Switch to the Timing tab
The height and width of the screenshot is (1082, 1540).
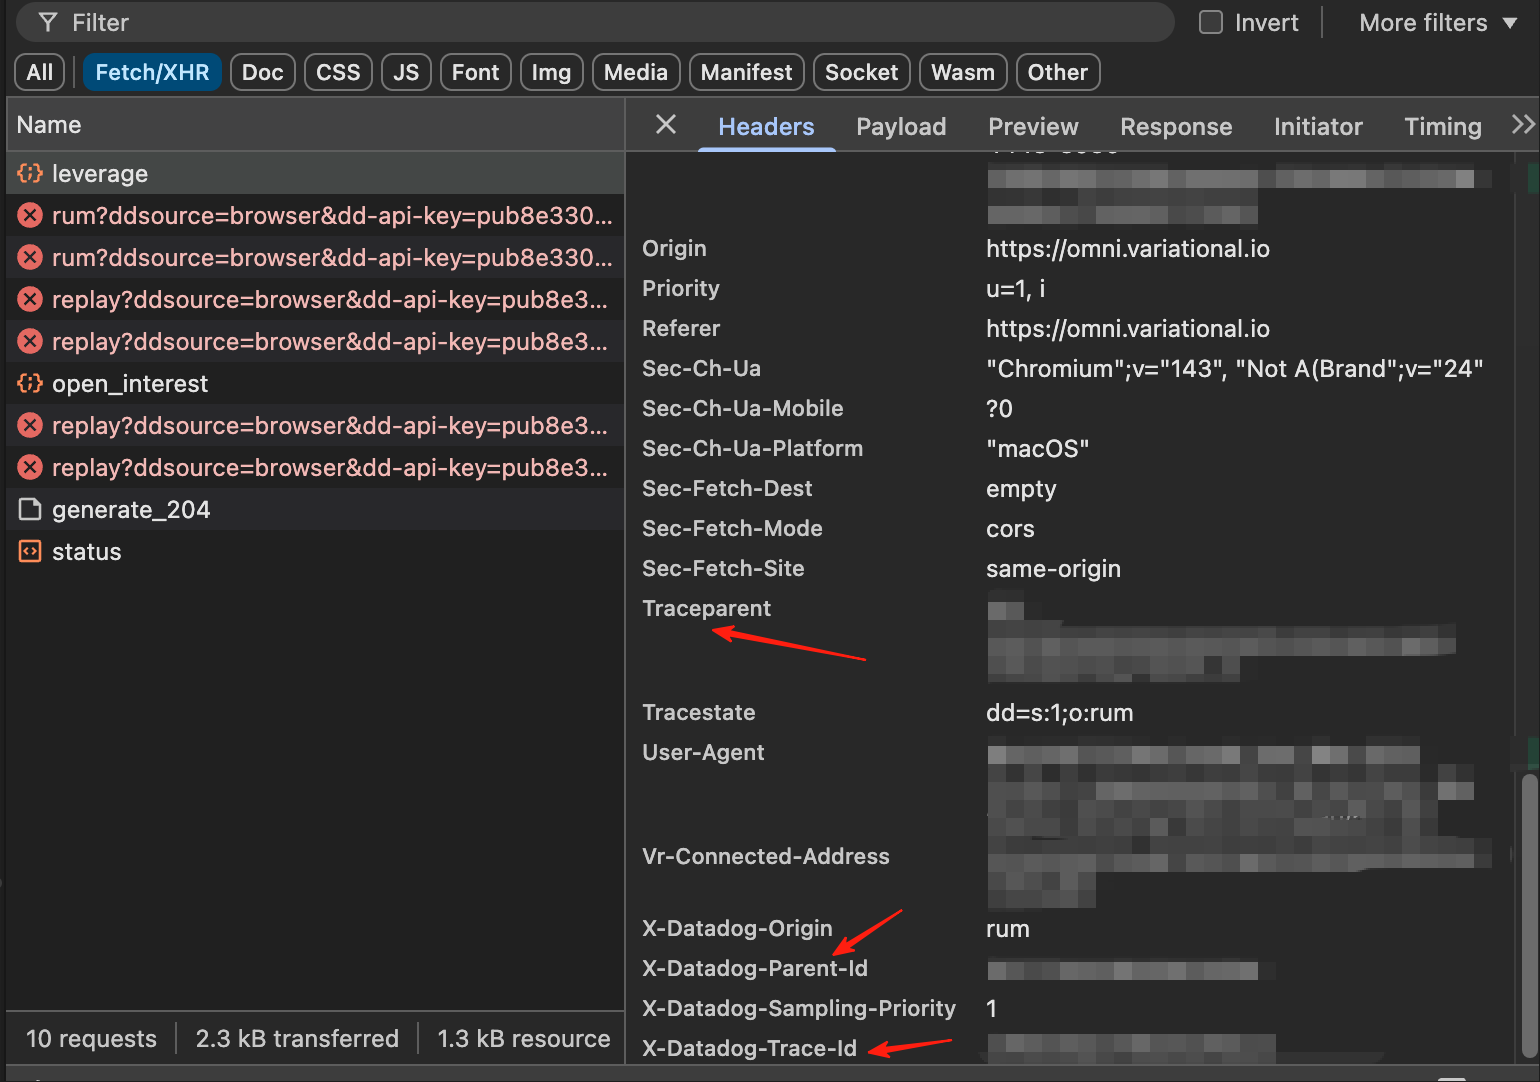1443,127
